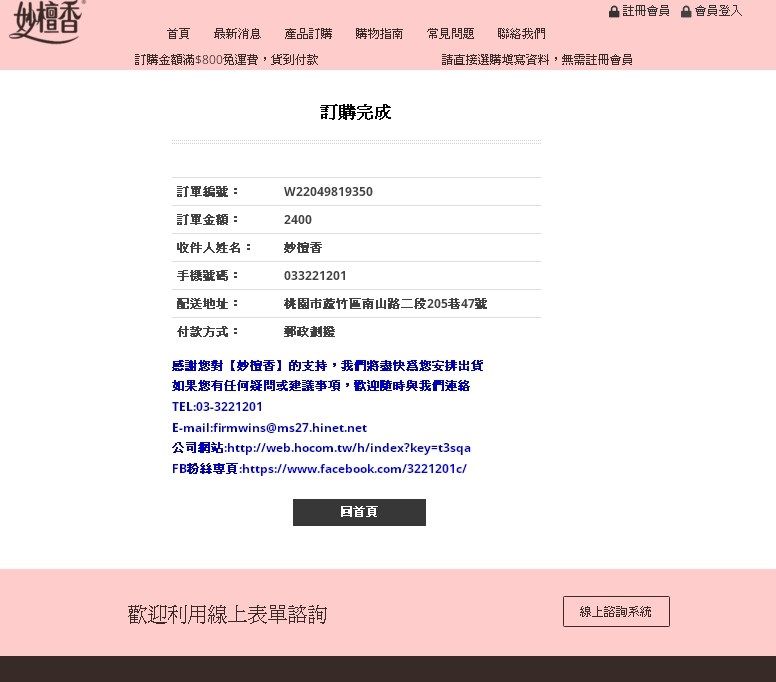Open the web.hocom.tw company website link

(x=348, y=448)
